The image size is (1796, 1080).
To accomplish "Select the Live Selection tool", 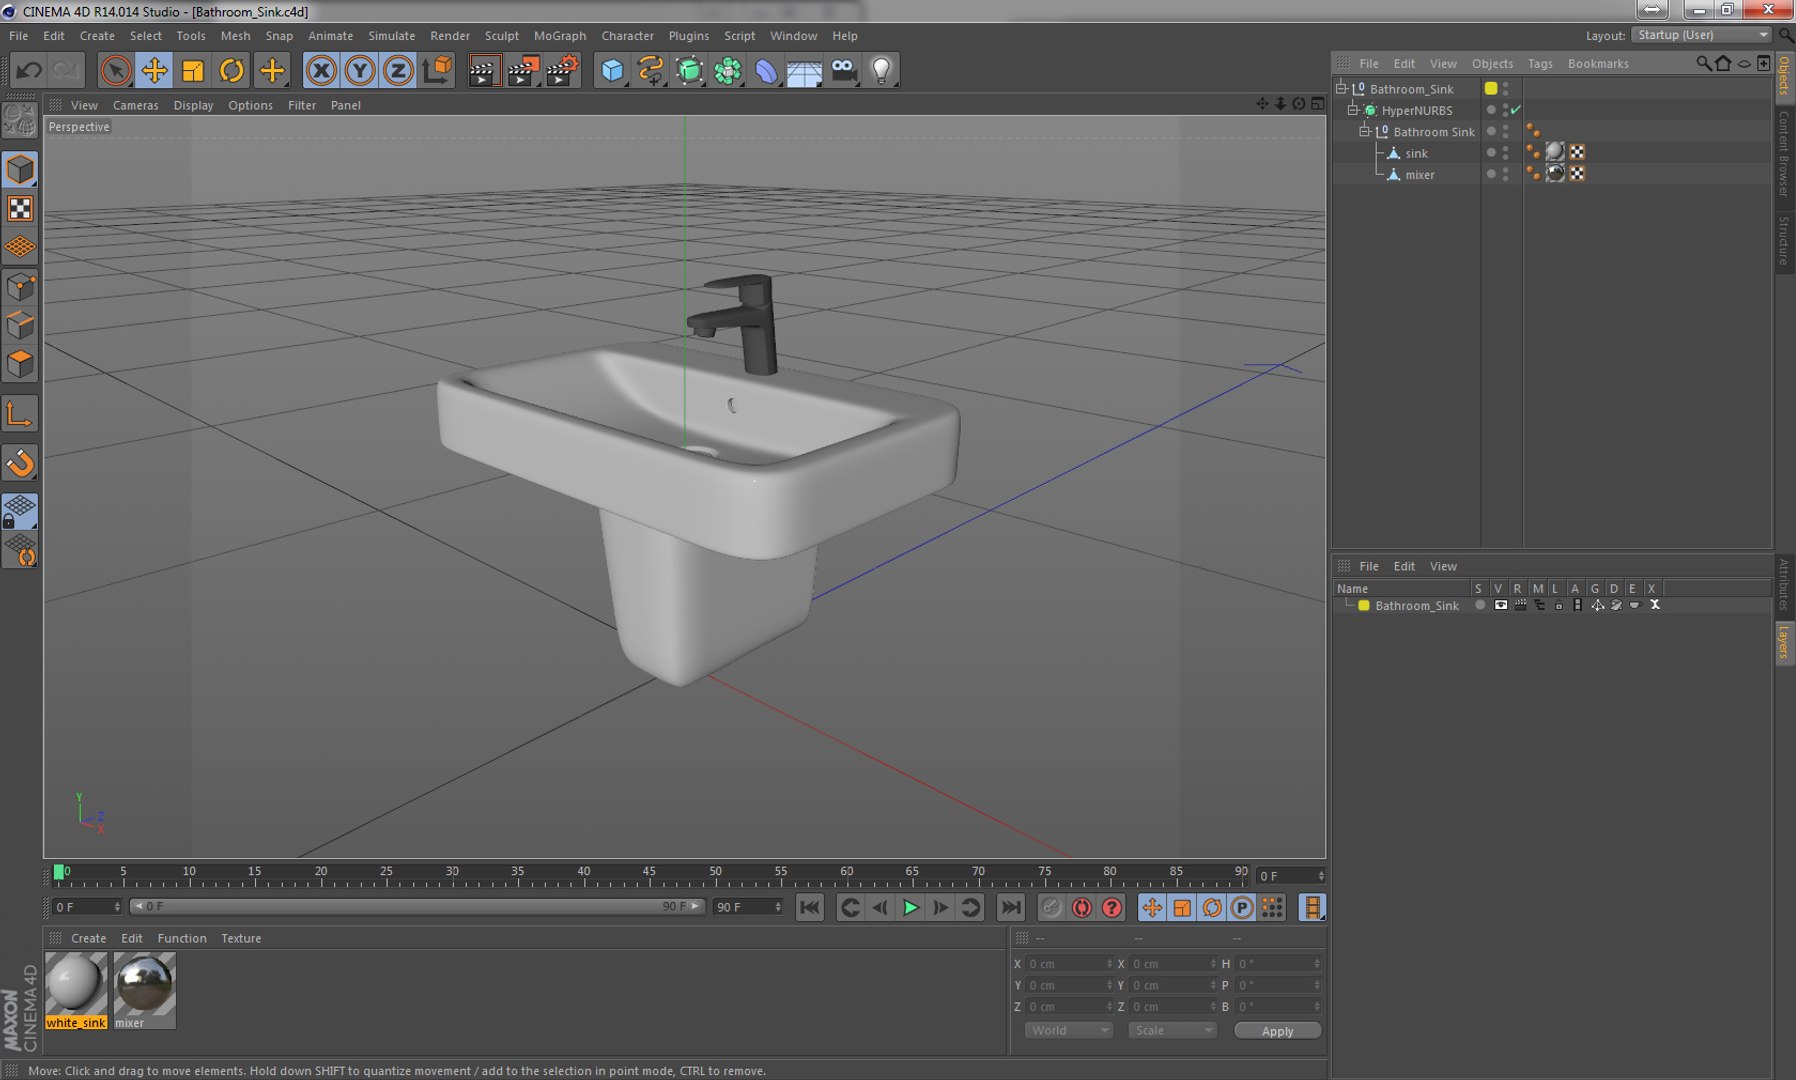I will pos(116,70).
